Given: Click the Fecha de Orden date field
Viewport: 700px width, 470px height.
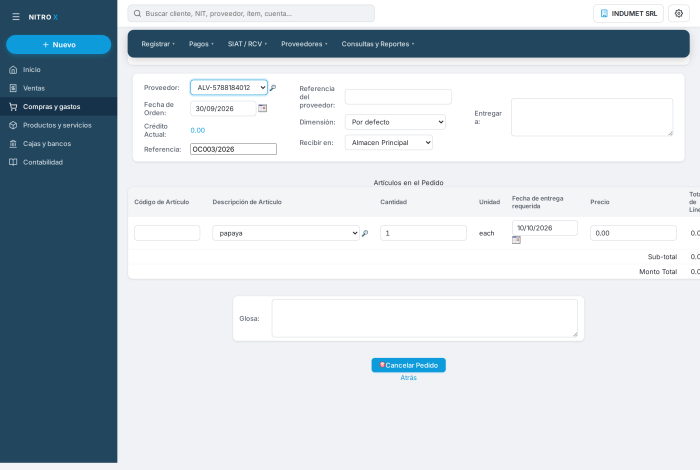Looking at the screenshot, I should coord(223,108).
